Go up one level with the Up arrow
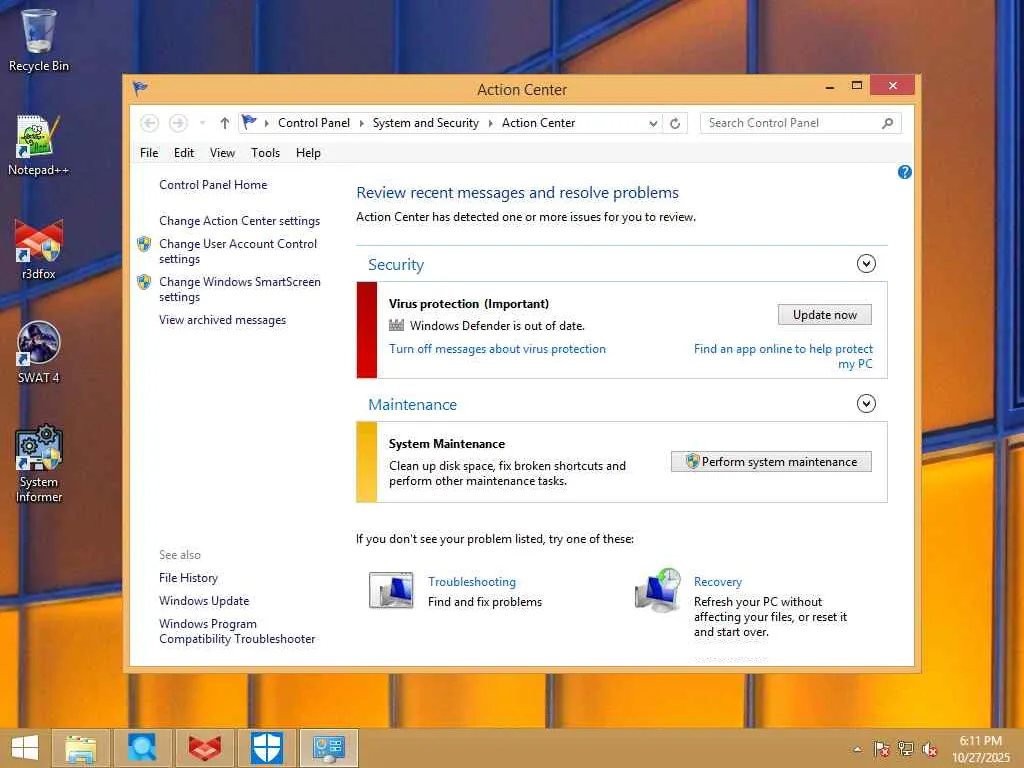This screenshot has height=768, width=1024. coord(225,123)
